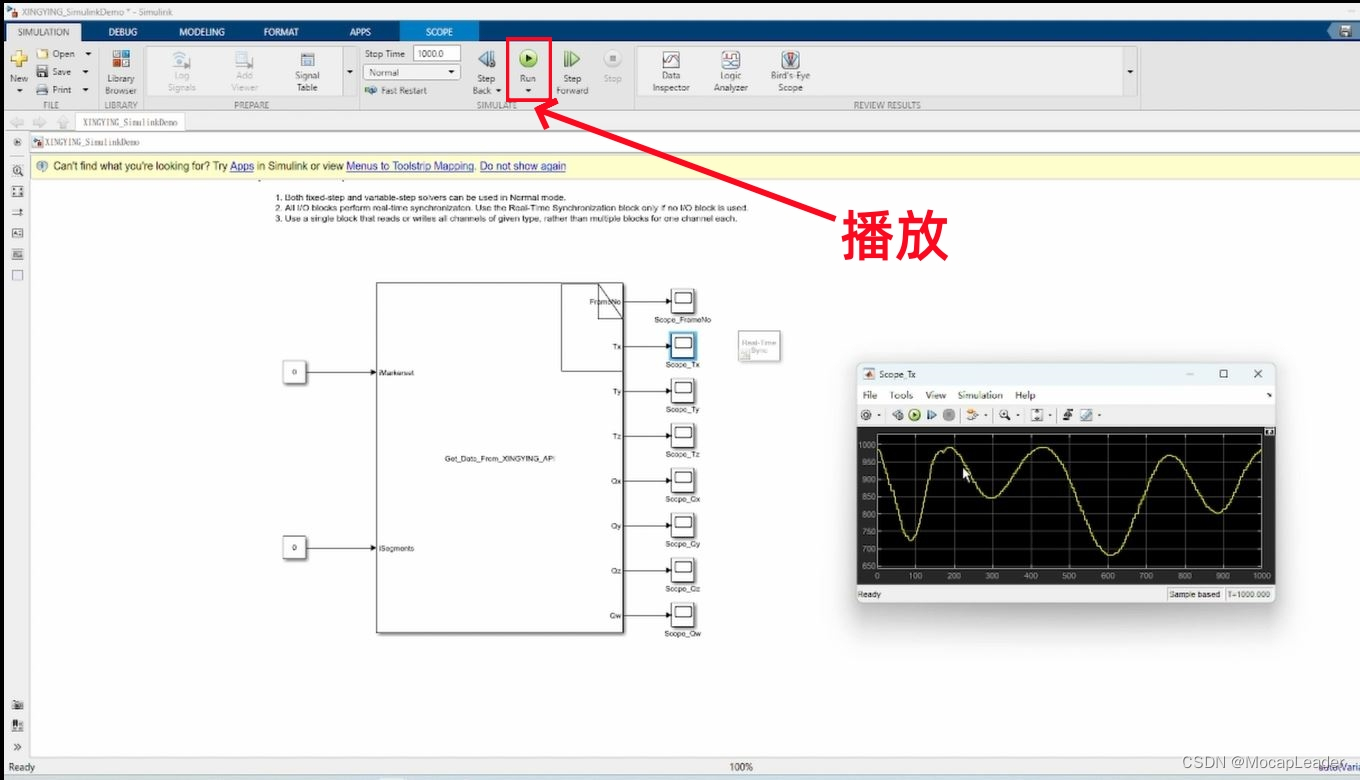1360x780 pixels.
Task: Click the Scope_Tx configuration gear icon
Action: [x=866, y=415]
